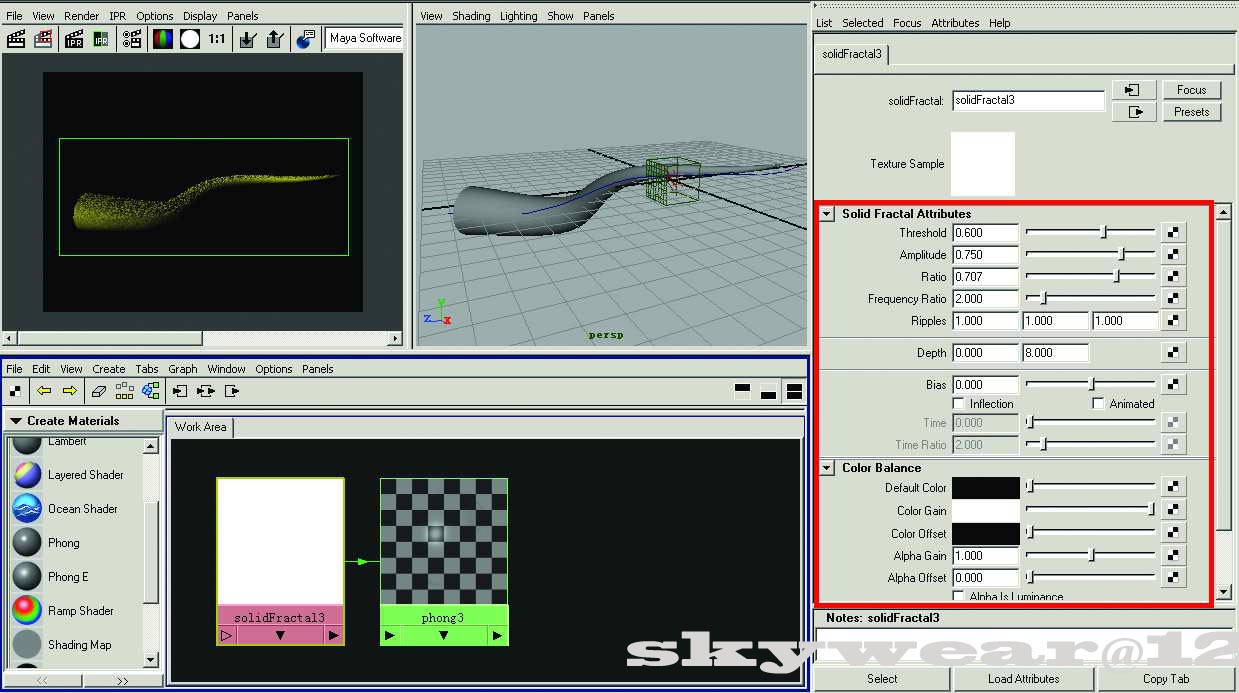
Task: Click solidFractal3 node output arrow
Action: click(x=333, y=635)
